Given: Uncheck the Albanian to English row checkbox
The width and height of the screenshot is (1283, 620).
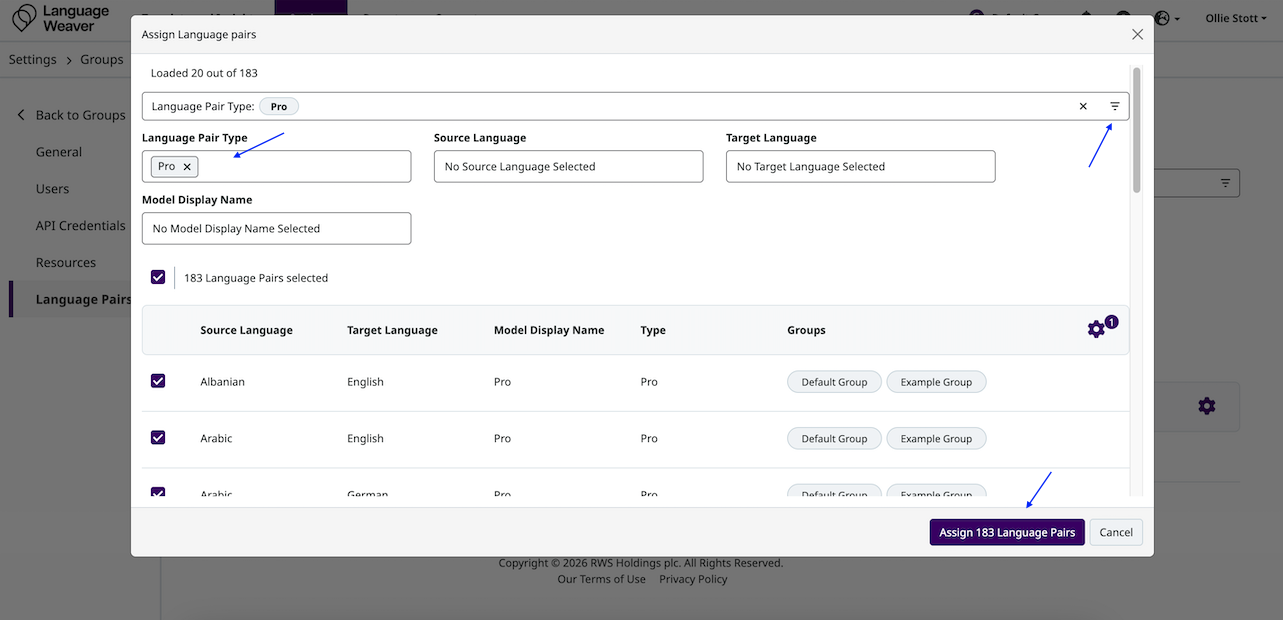Looking at the screenshot, I should pyautogui.click(x=158, y=381).
